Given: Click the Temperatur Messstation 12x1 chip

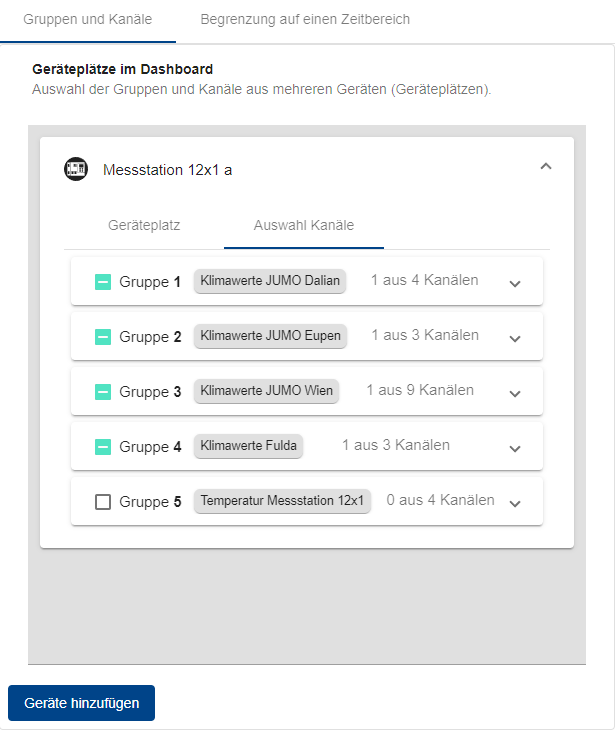Looking at the screenshot, I should click(282, 501).
